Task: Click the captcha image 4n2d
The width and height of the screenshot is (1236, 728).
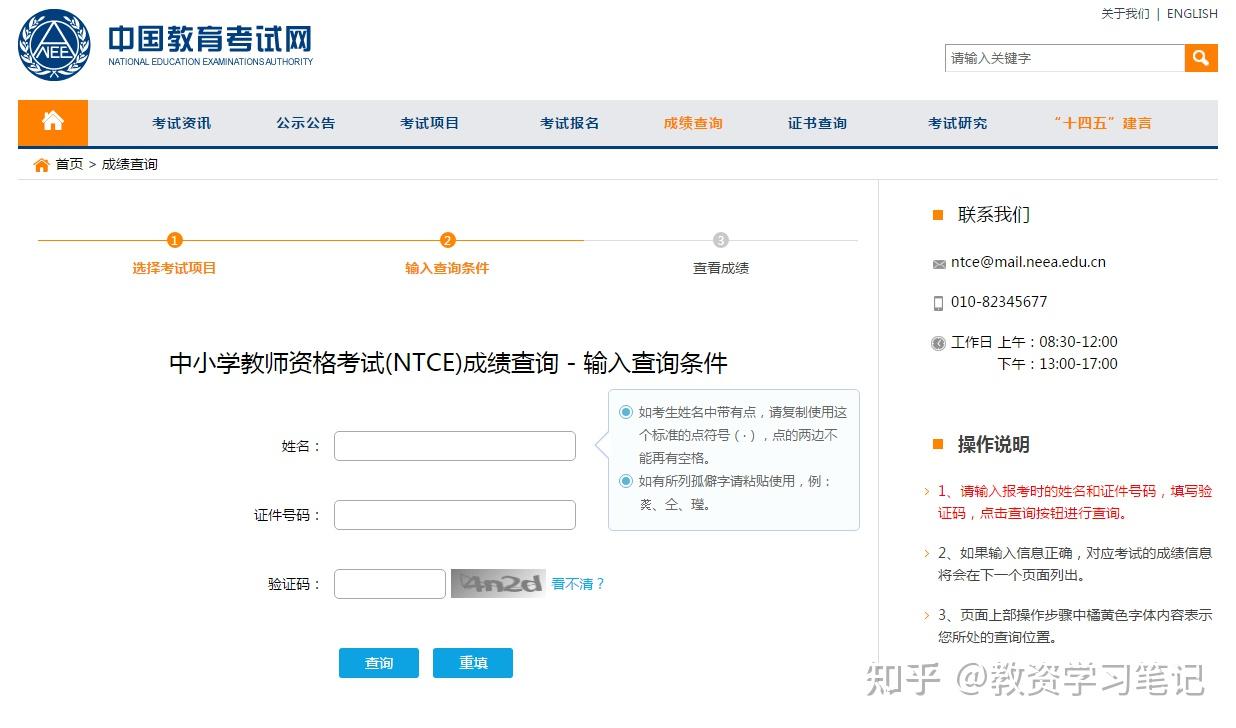Action: tap(497, 583)
